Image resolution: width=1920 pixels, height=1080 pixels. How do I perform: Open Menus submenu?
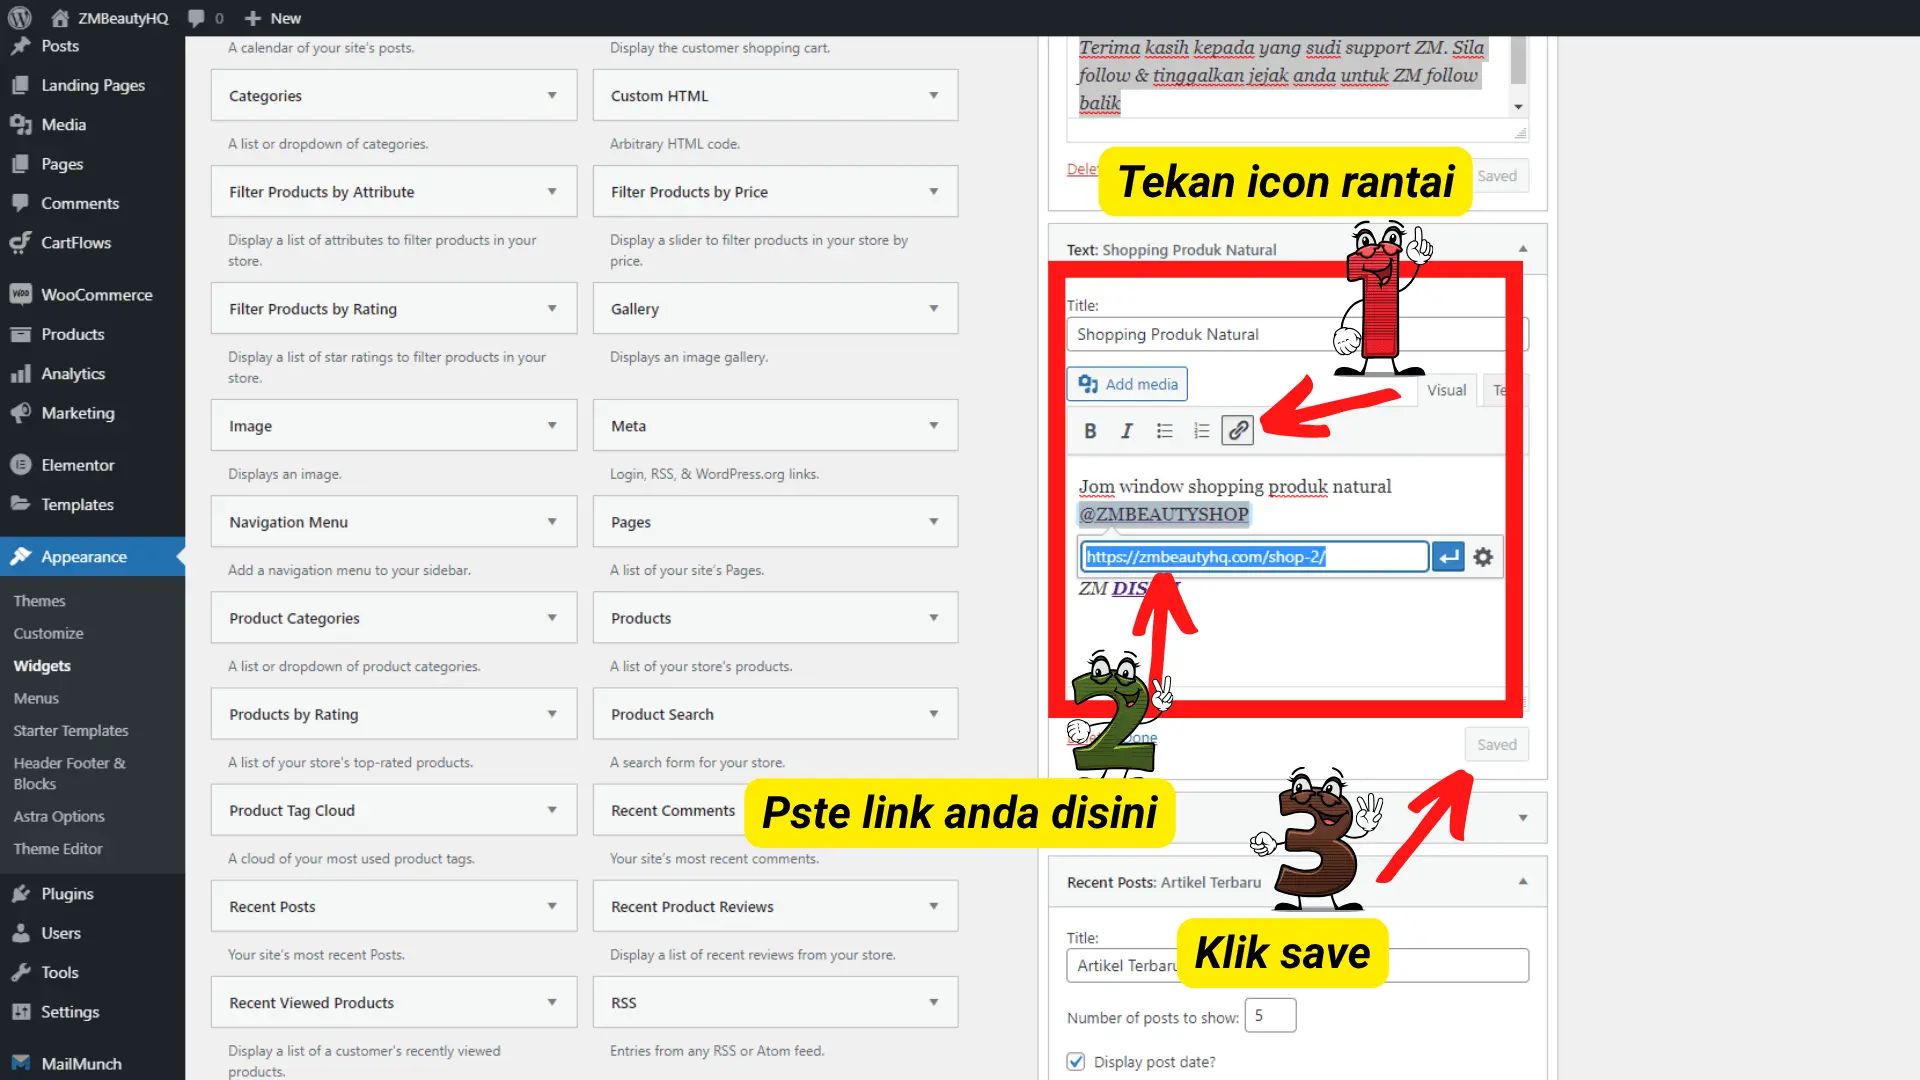pyautogui.click(x=36, y=698)
